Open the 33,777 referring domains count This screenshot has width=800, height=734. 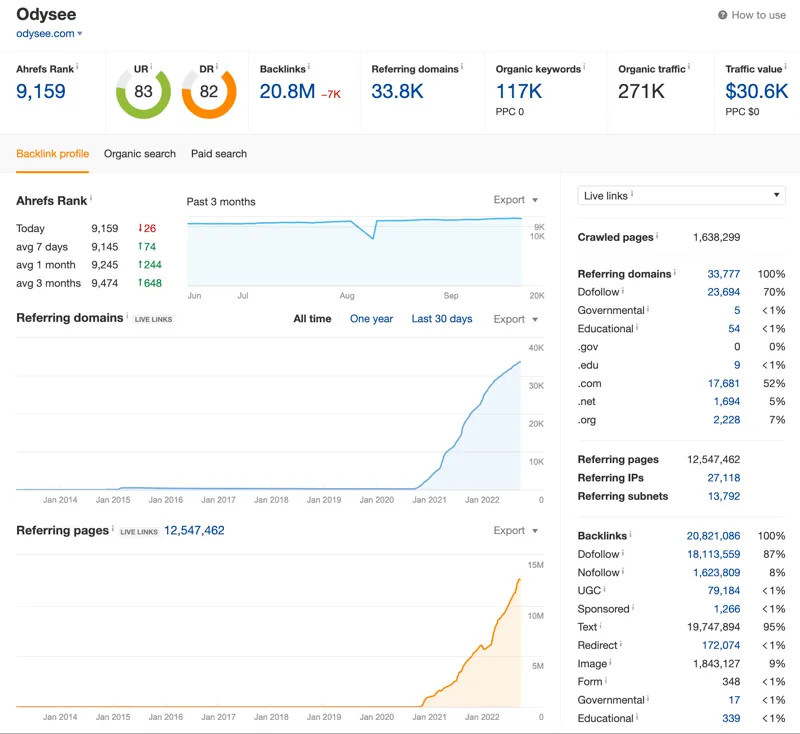[723, 274]
